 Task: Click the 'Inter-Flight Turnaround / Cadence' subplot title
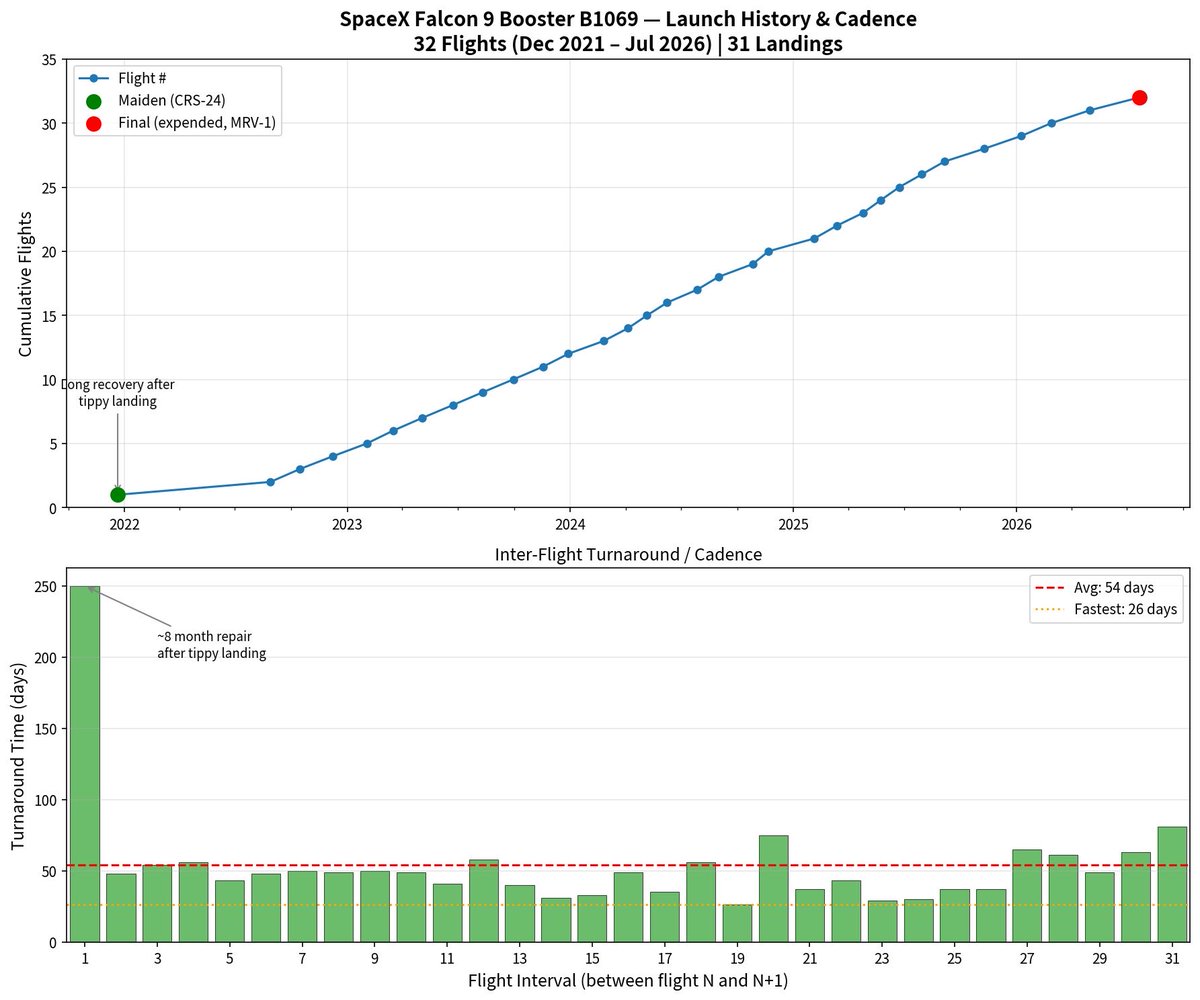tap(628, 555)
